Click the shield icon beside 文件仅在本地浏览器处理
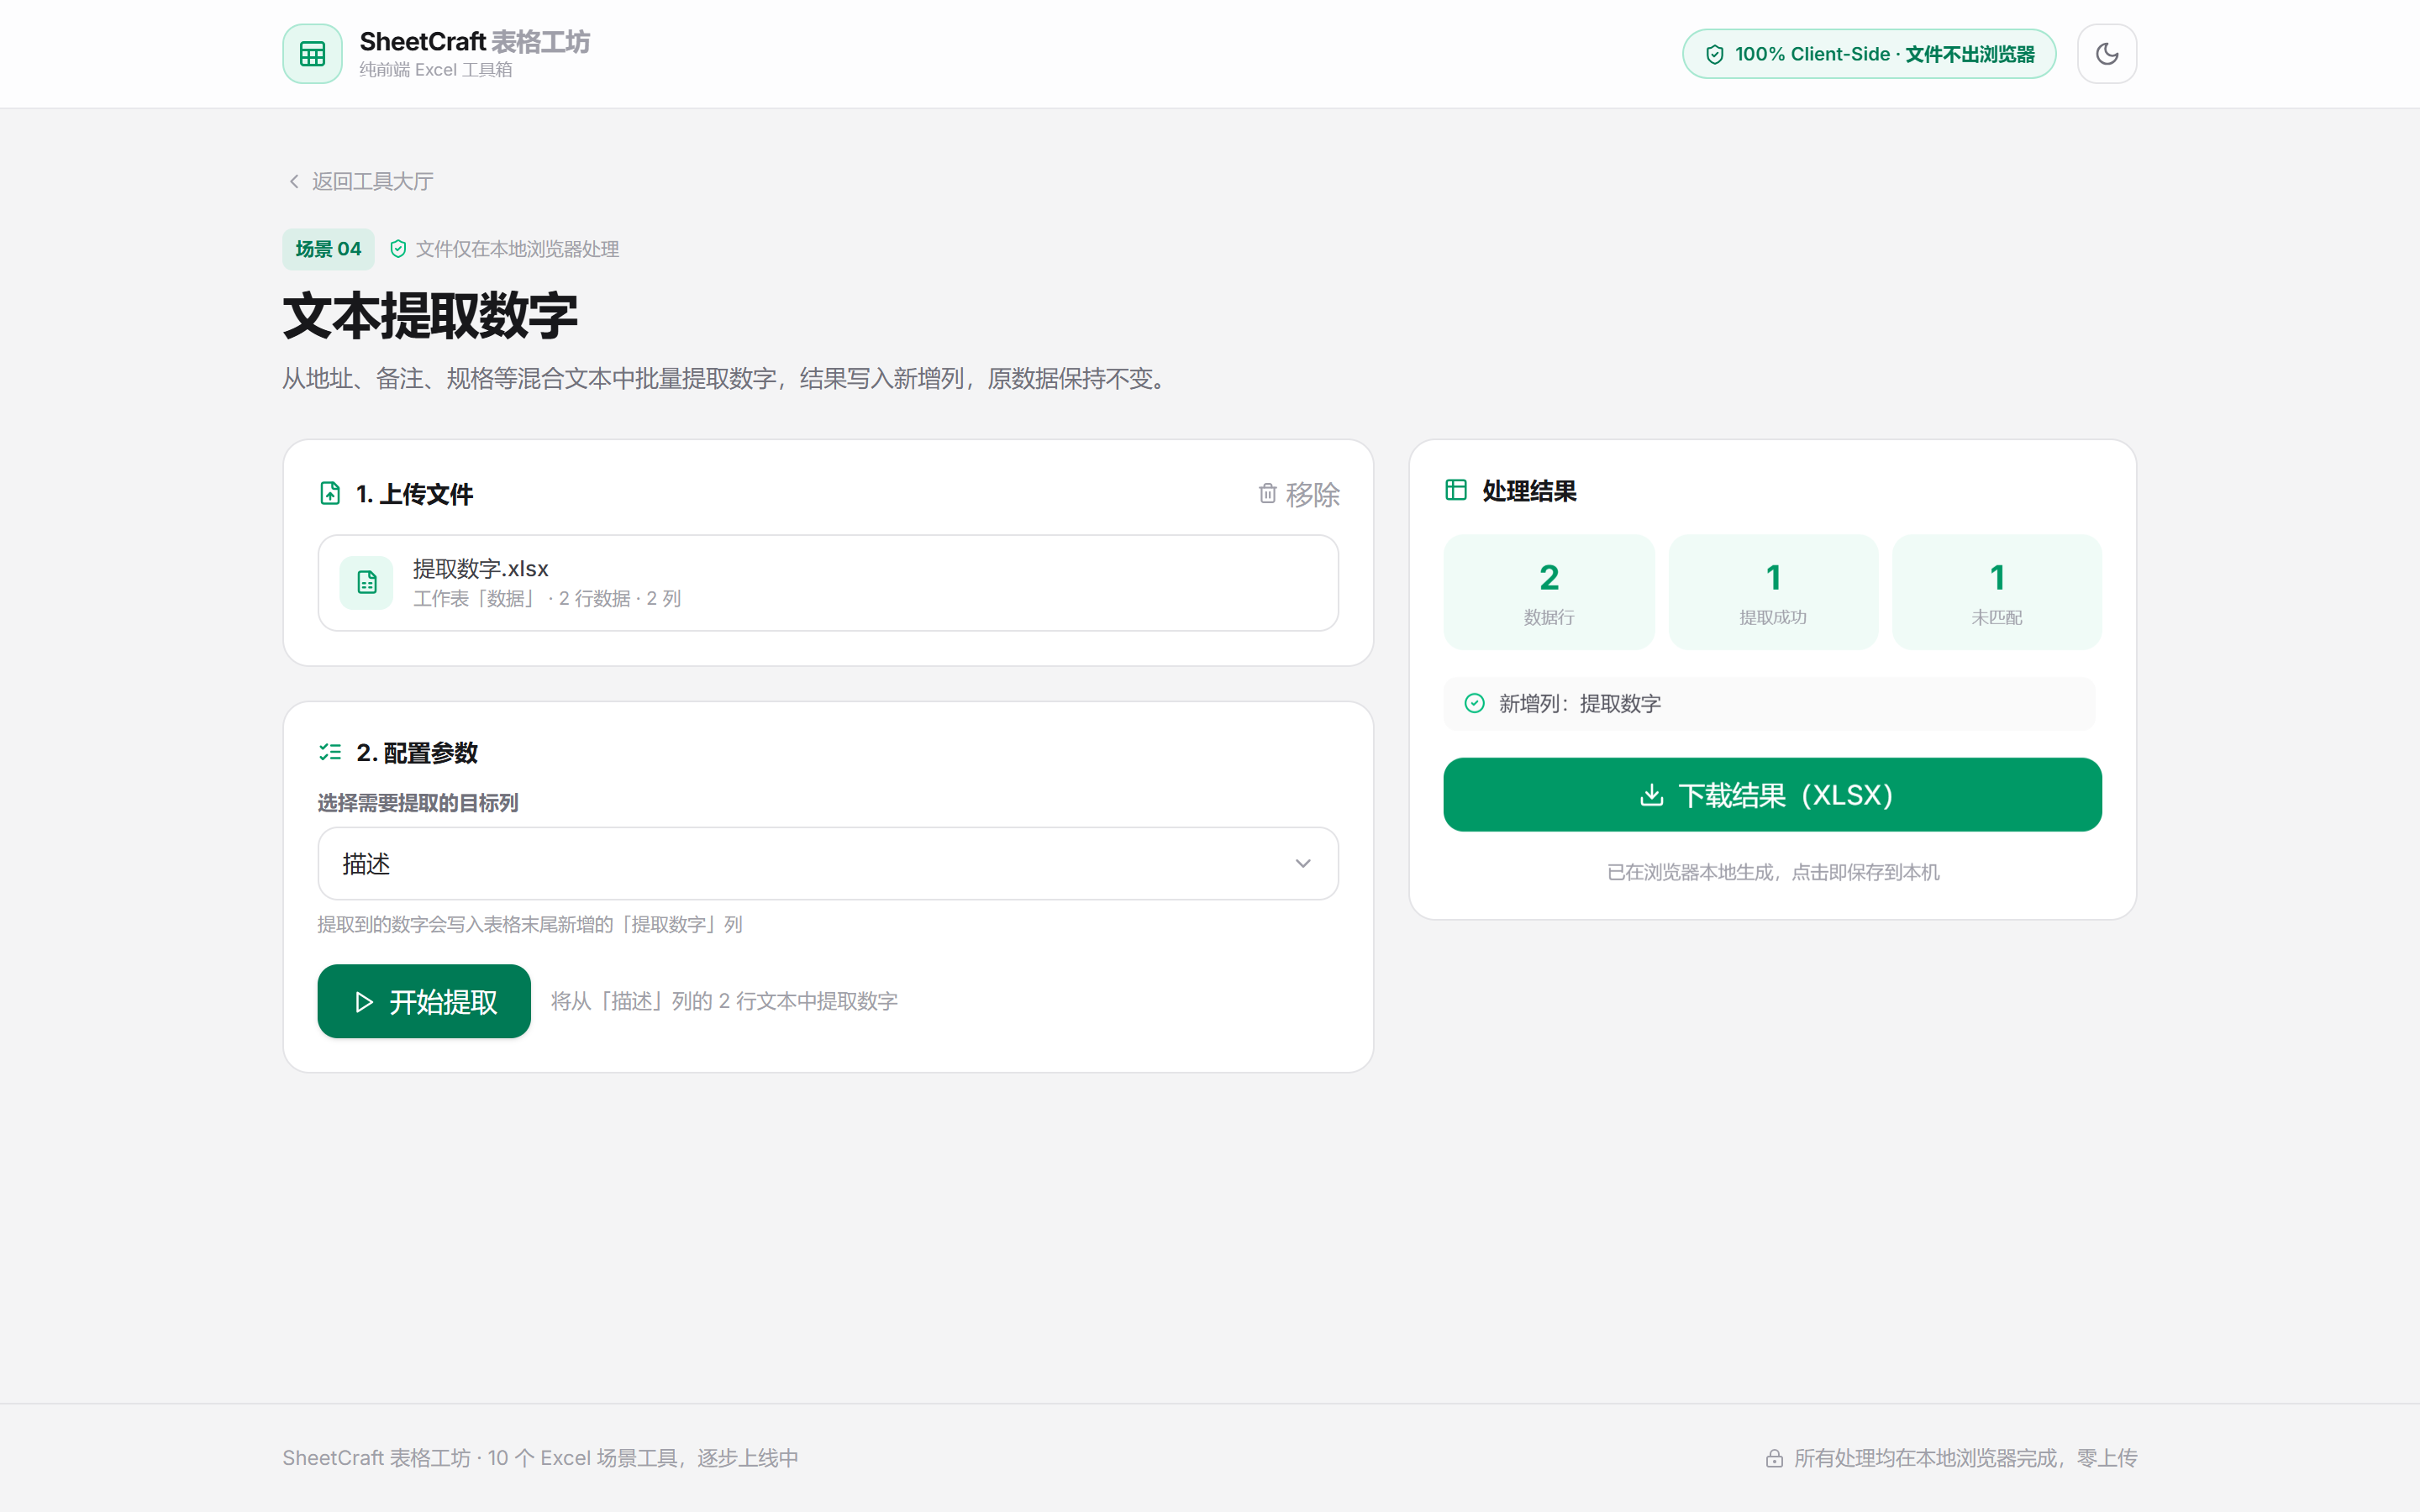This screenshot has width=2420, height=1512. click(398, 249)
